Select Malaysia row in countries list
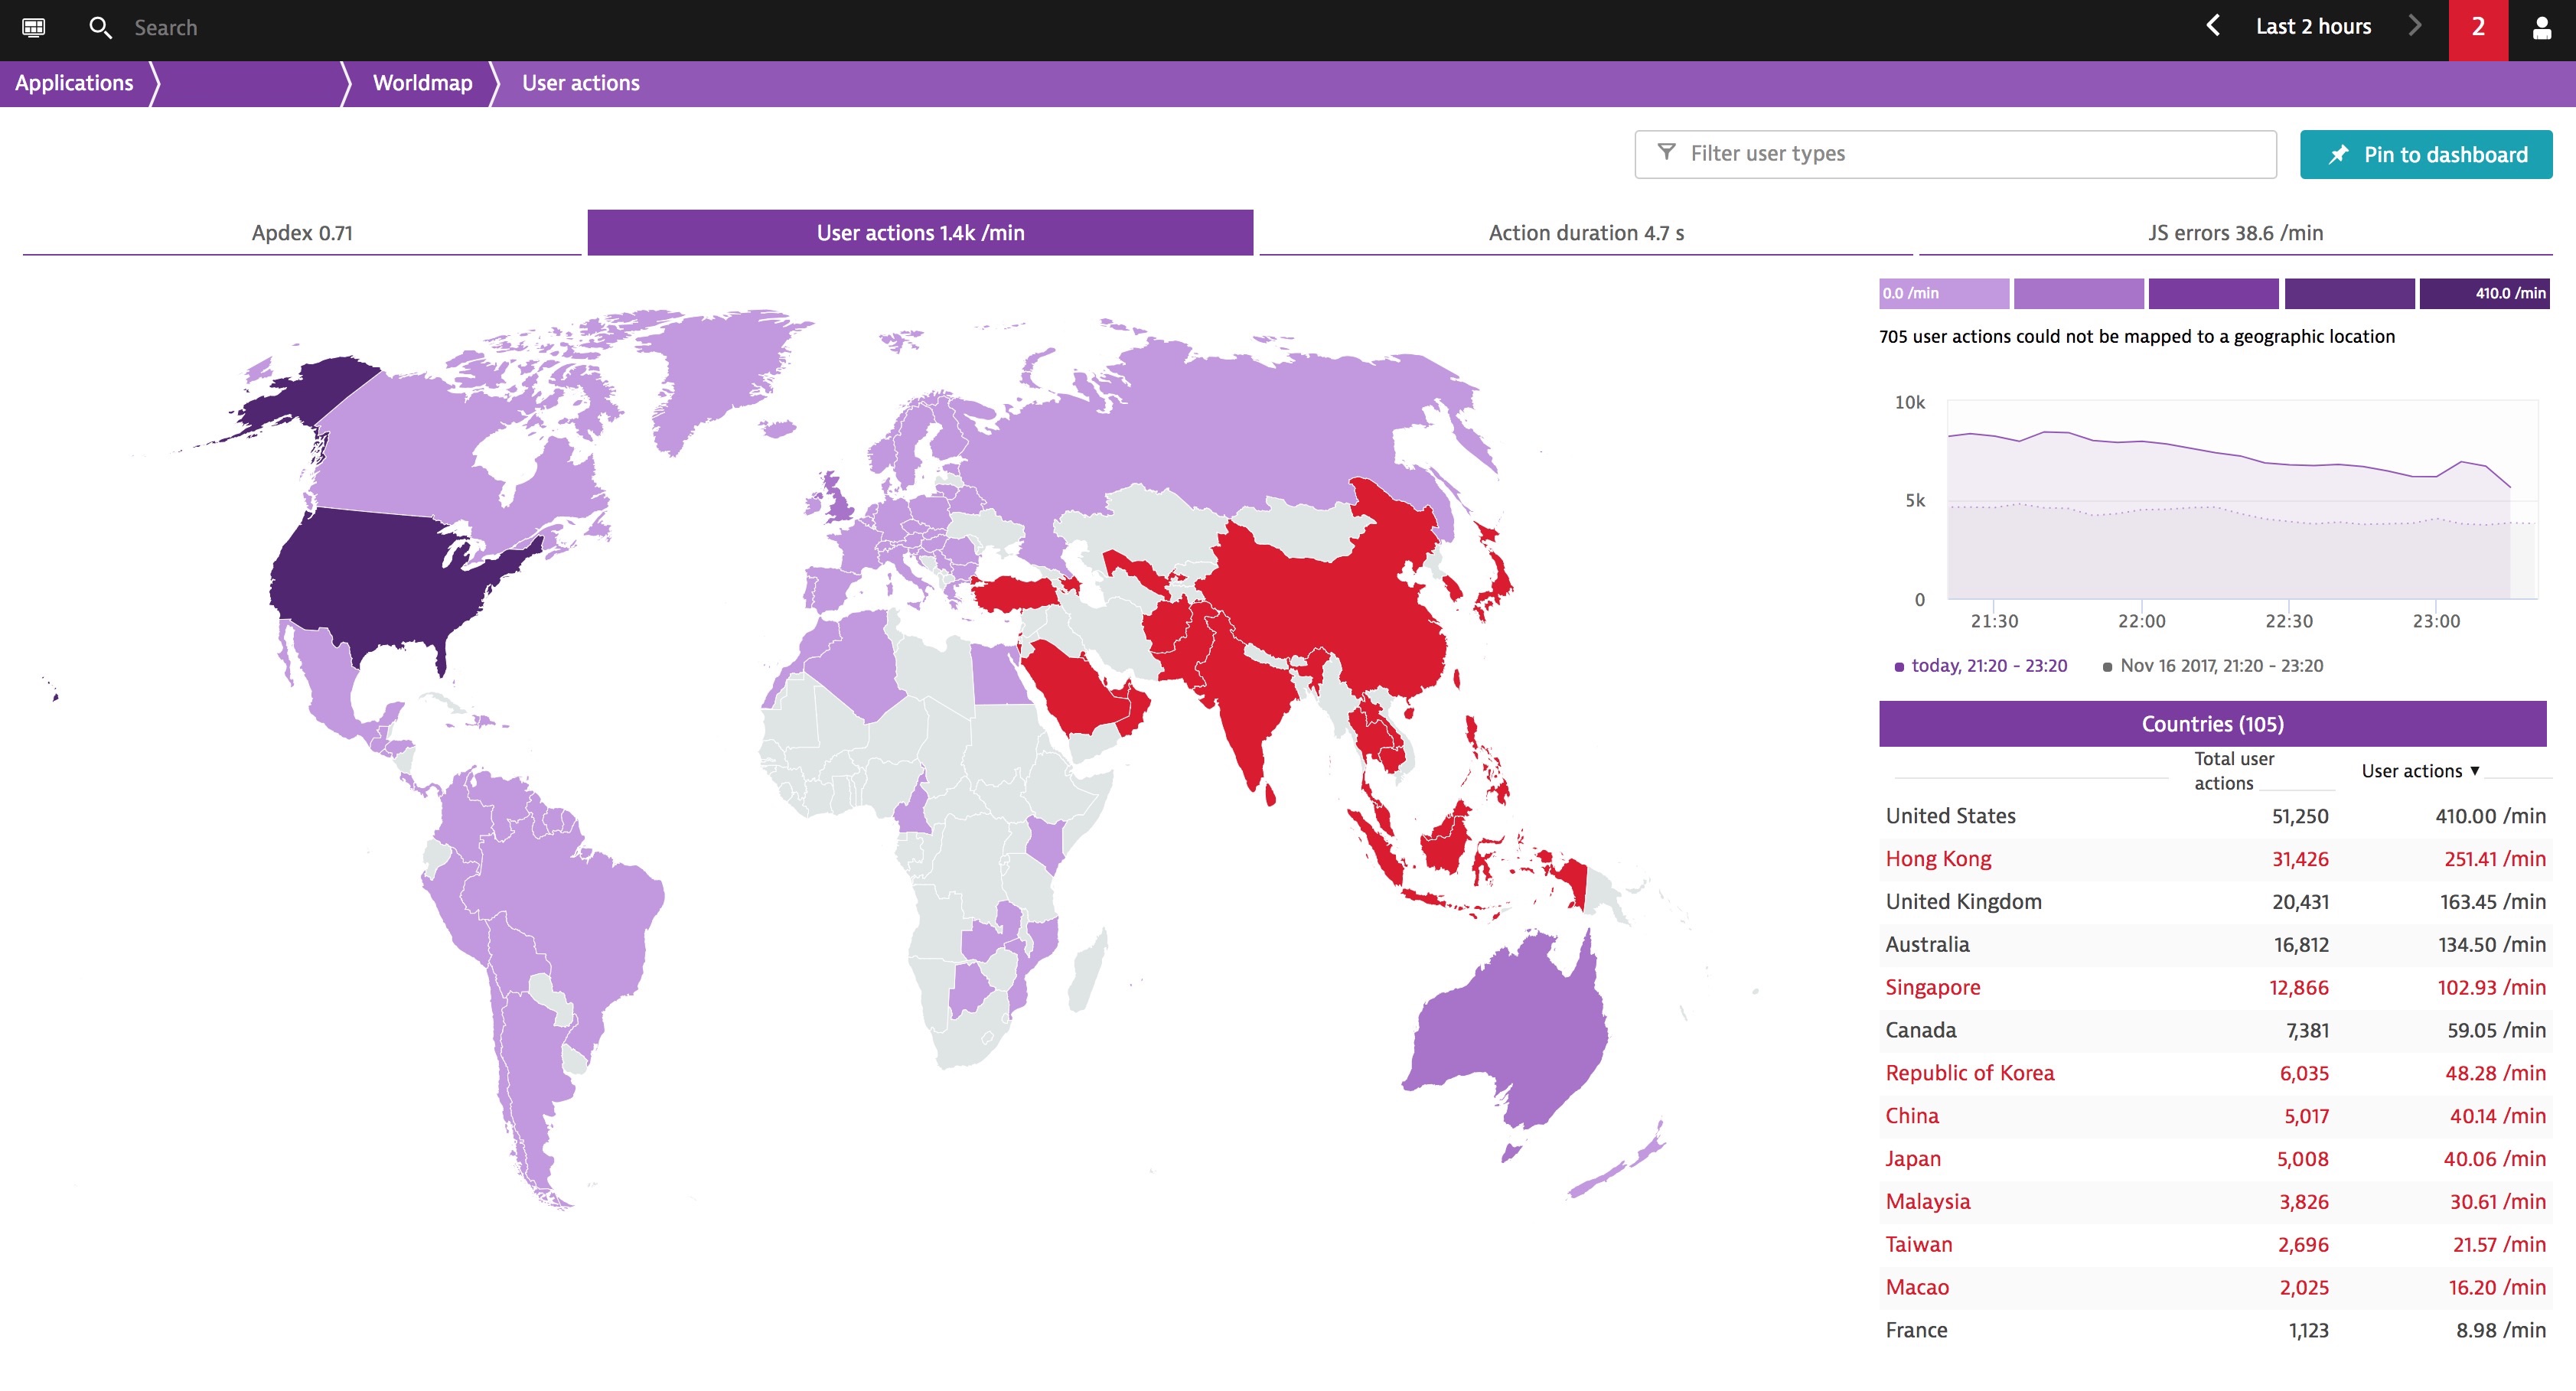The image size is (2576, 1391). coord(2215,1202)
